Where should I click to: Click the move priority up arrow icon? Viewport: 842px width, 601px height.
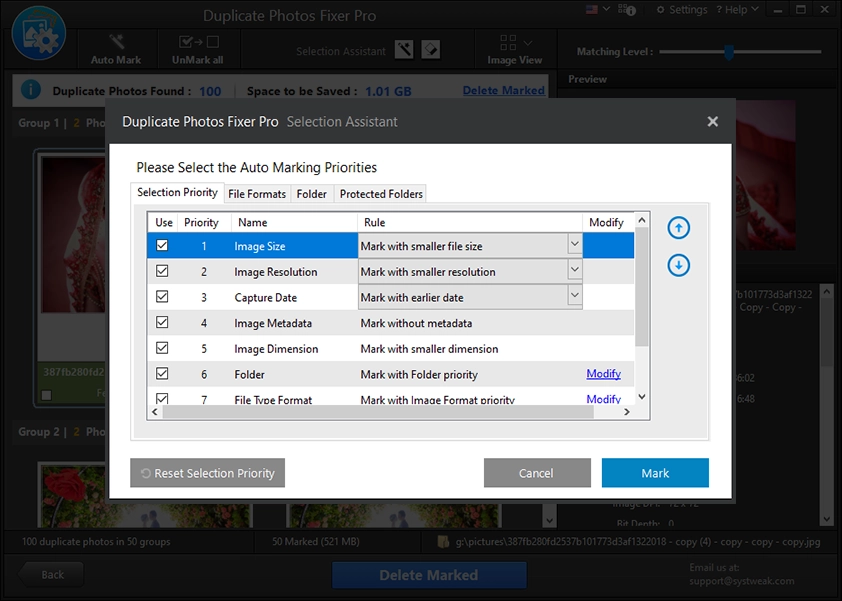click(x=679, y=228)
